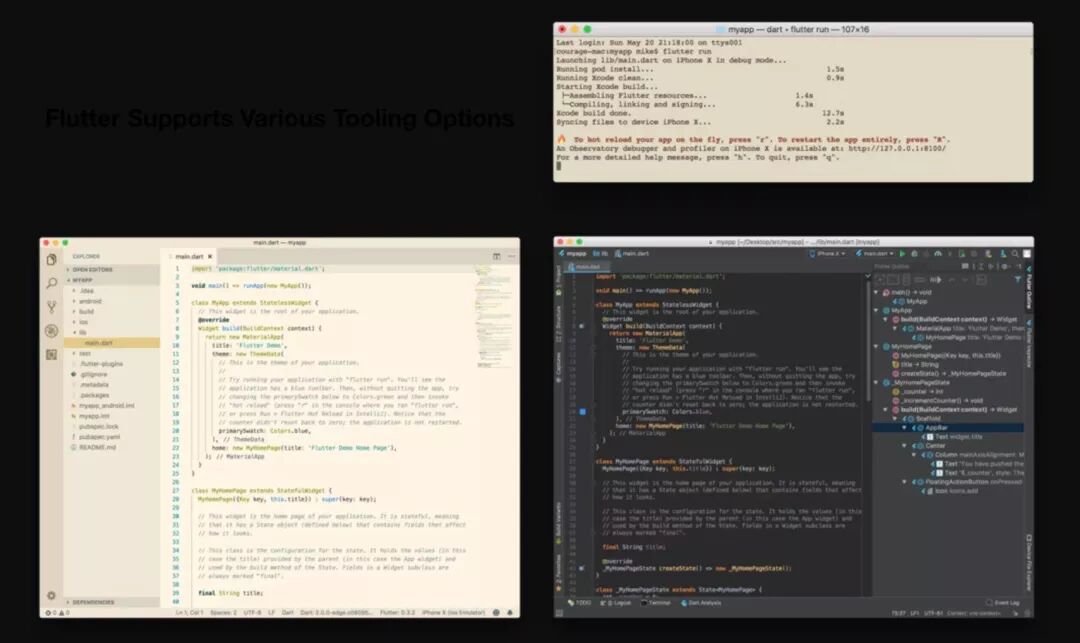Select createState() in Flutter Outline
The image size is (1080, 643).
[948, 373]
